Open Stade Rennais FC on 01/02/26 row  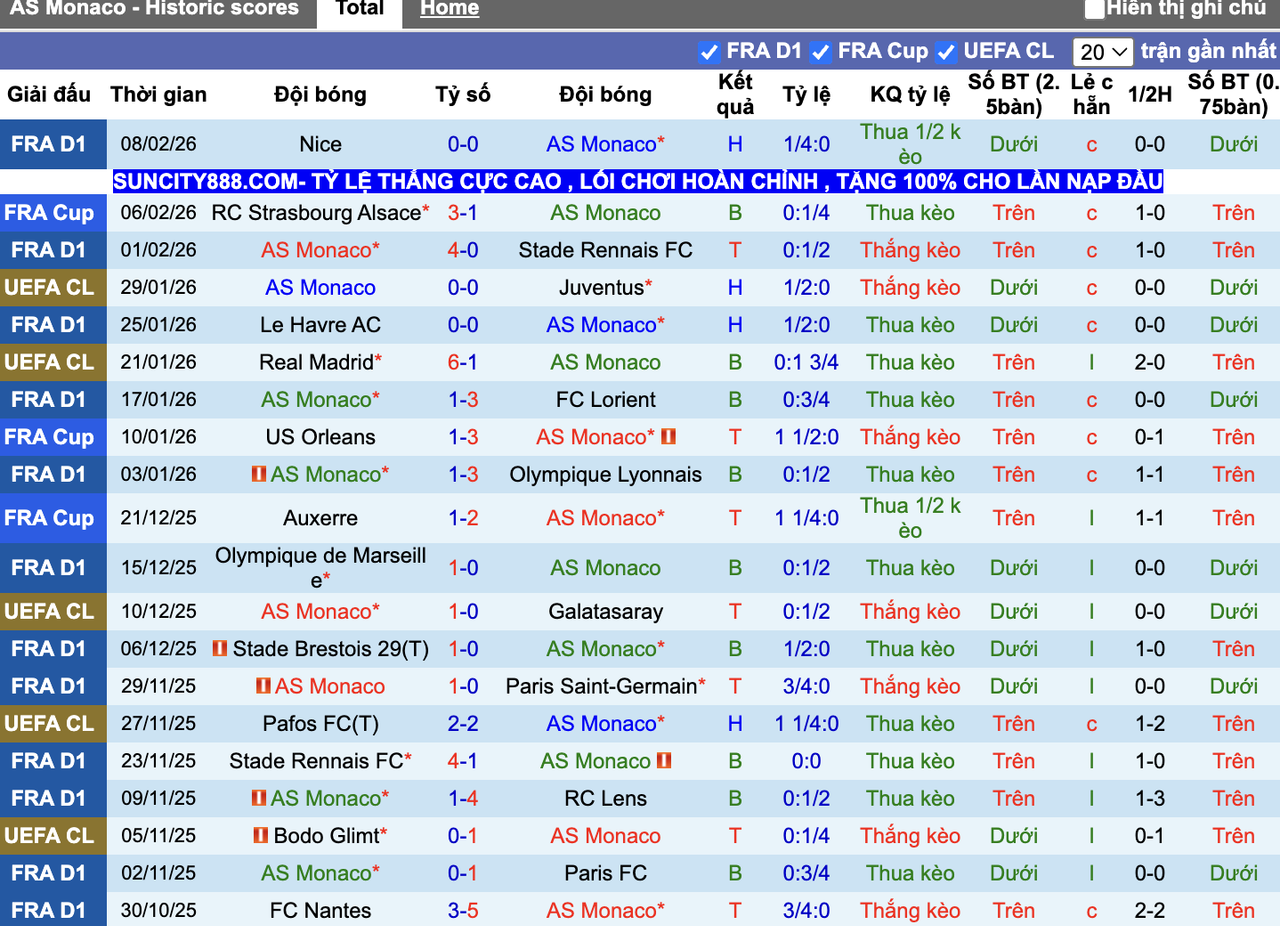(605, 250)
